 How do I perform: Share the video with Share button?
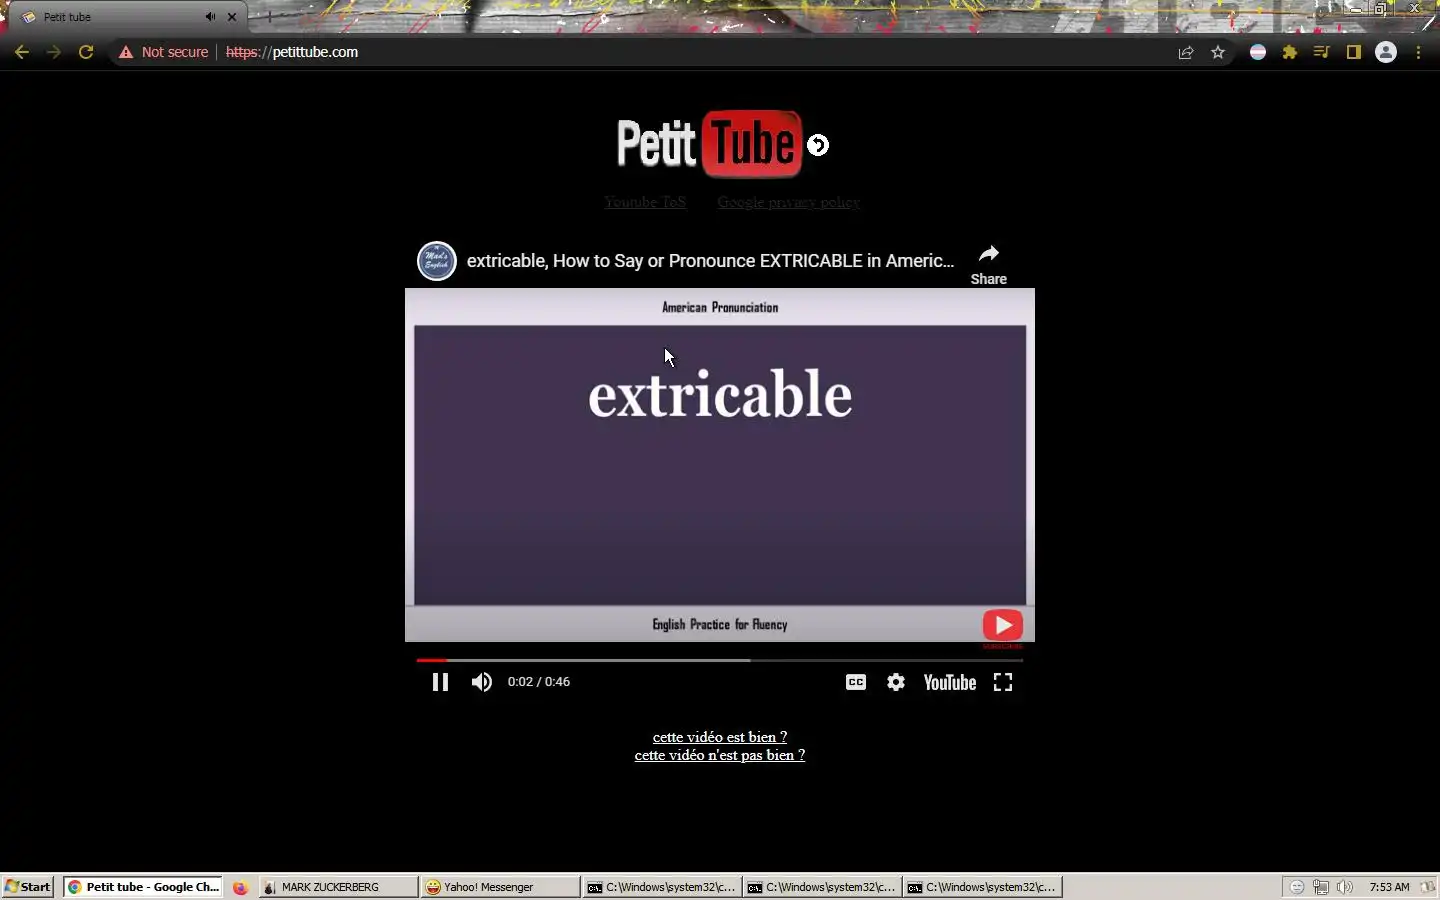point(989,264)
